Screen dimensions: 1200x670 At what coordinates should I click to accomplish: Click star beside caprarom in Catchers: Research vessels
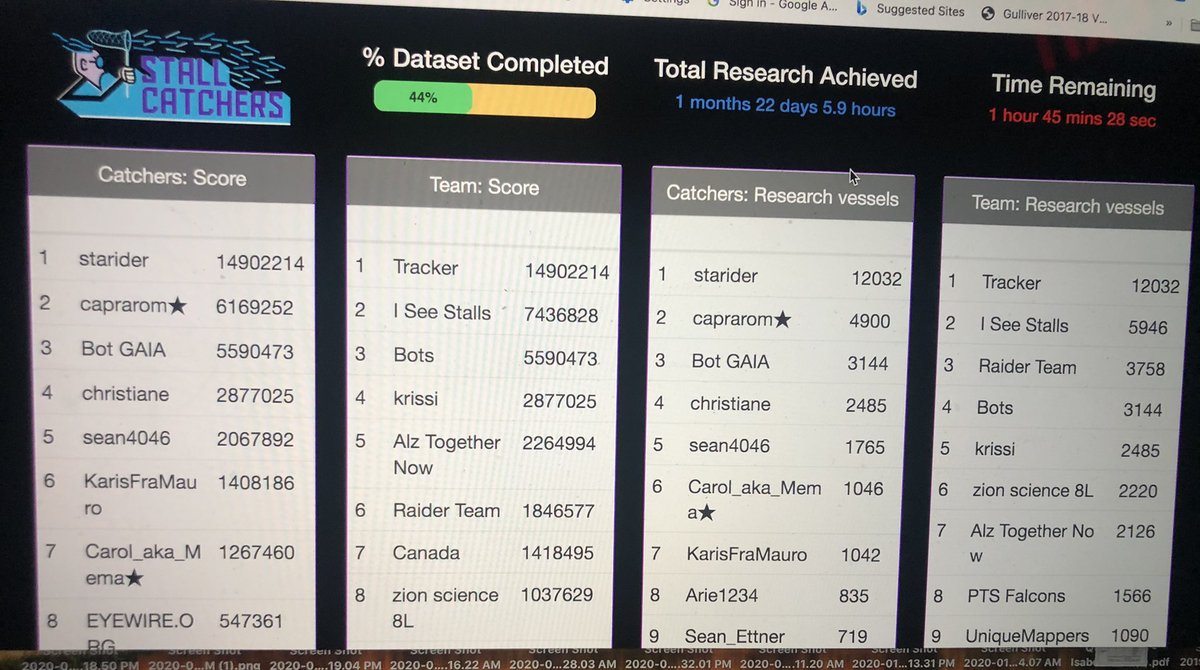tap(782, 320)
